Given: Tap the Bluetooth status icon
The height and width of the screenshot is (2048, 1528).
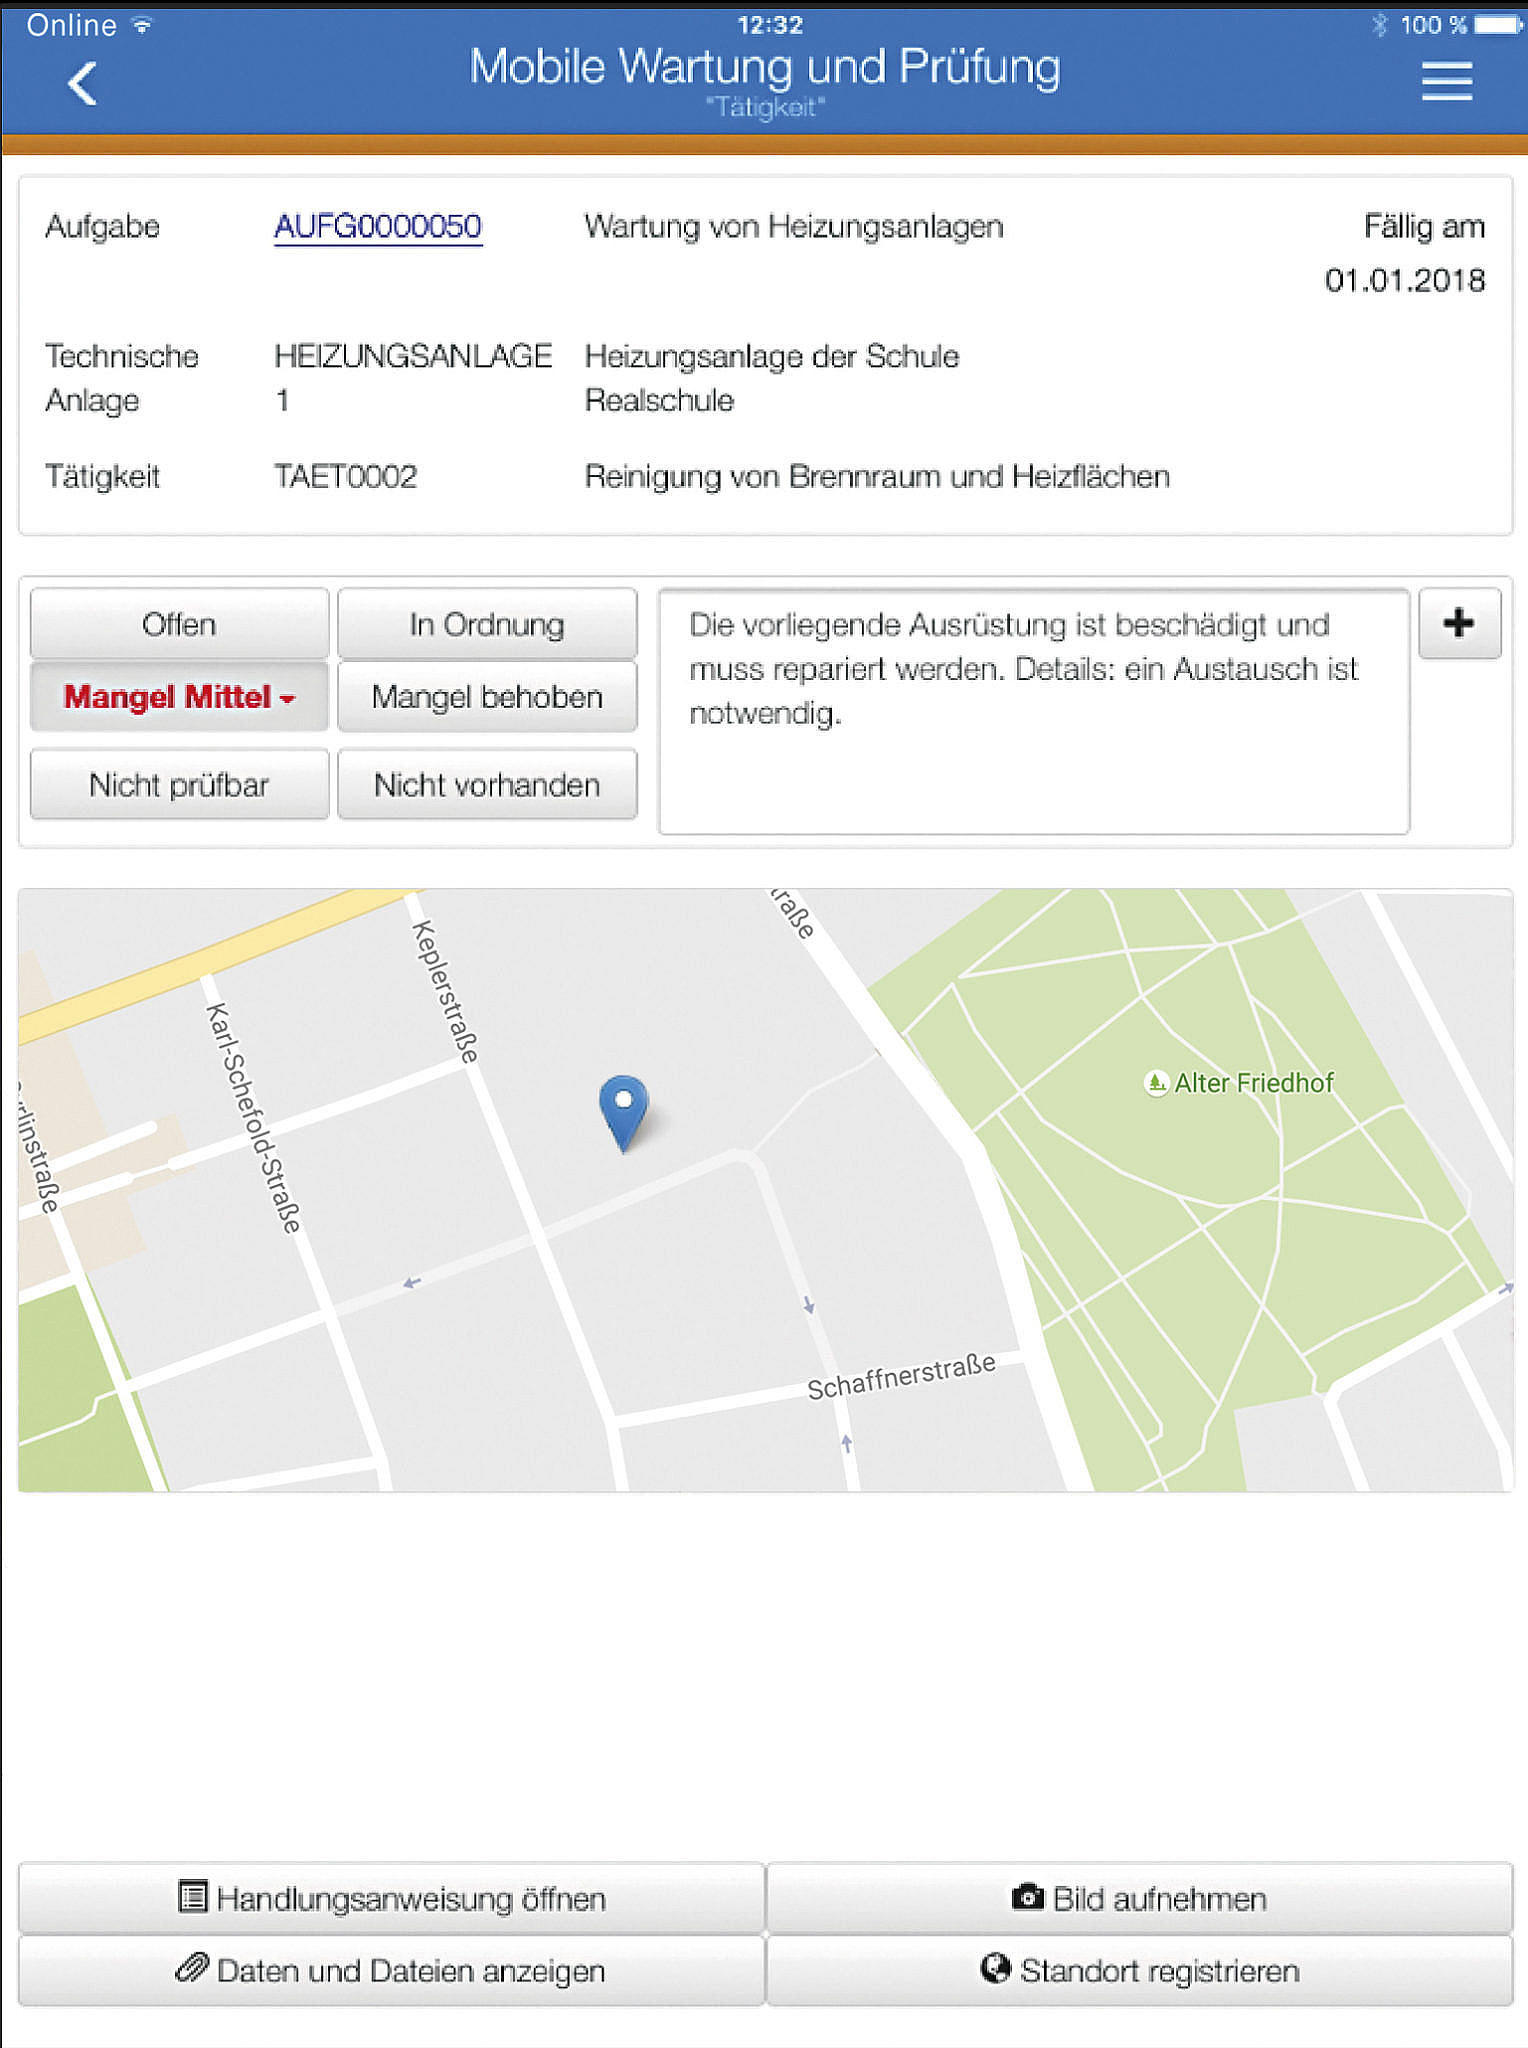Looking at the screenshot, I should tap(1380, 24).
